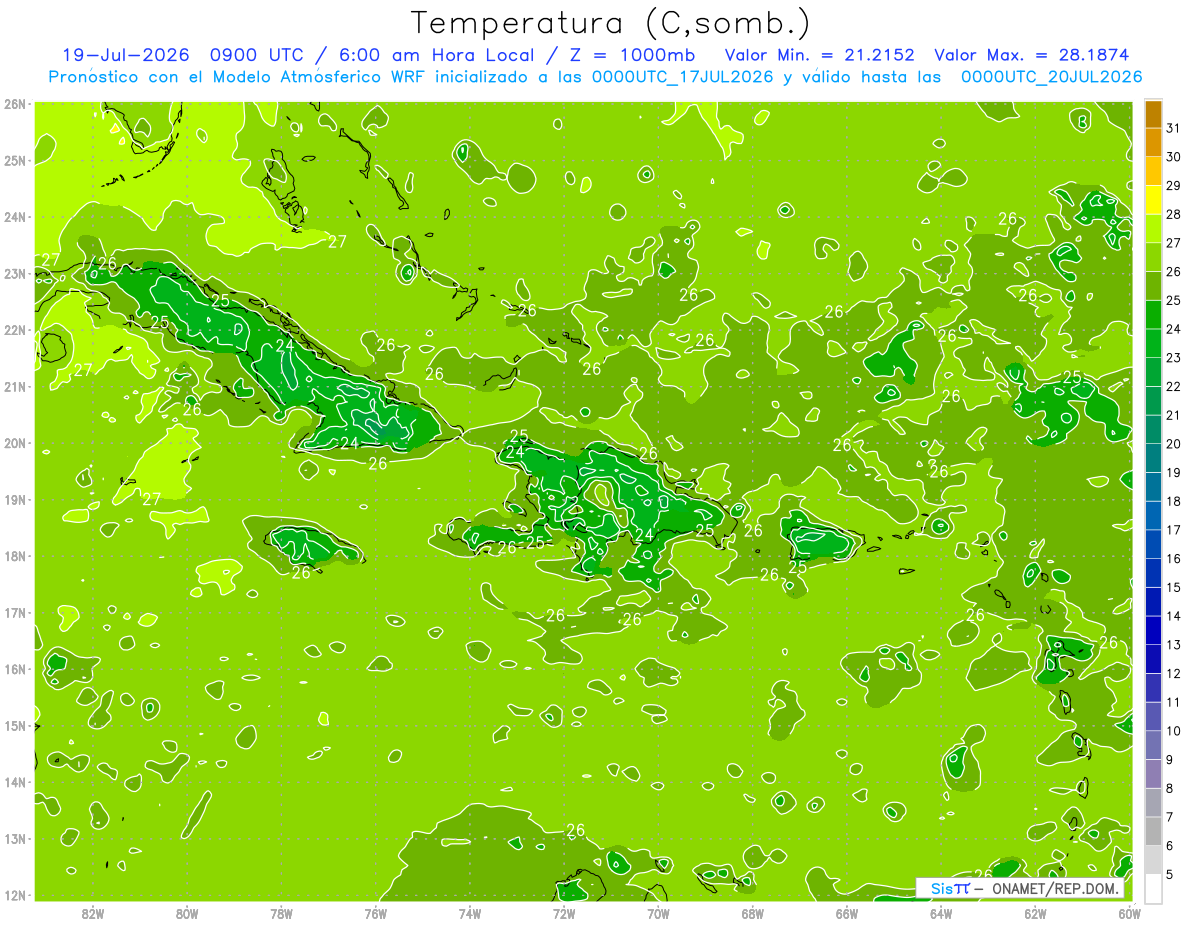The width and height of the screenshot is (1200, 927).
Task: Click the "0000UTC_17JUL2026" initialization timestamp
Action: tap(683, 76)
